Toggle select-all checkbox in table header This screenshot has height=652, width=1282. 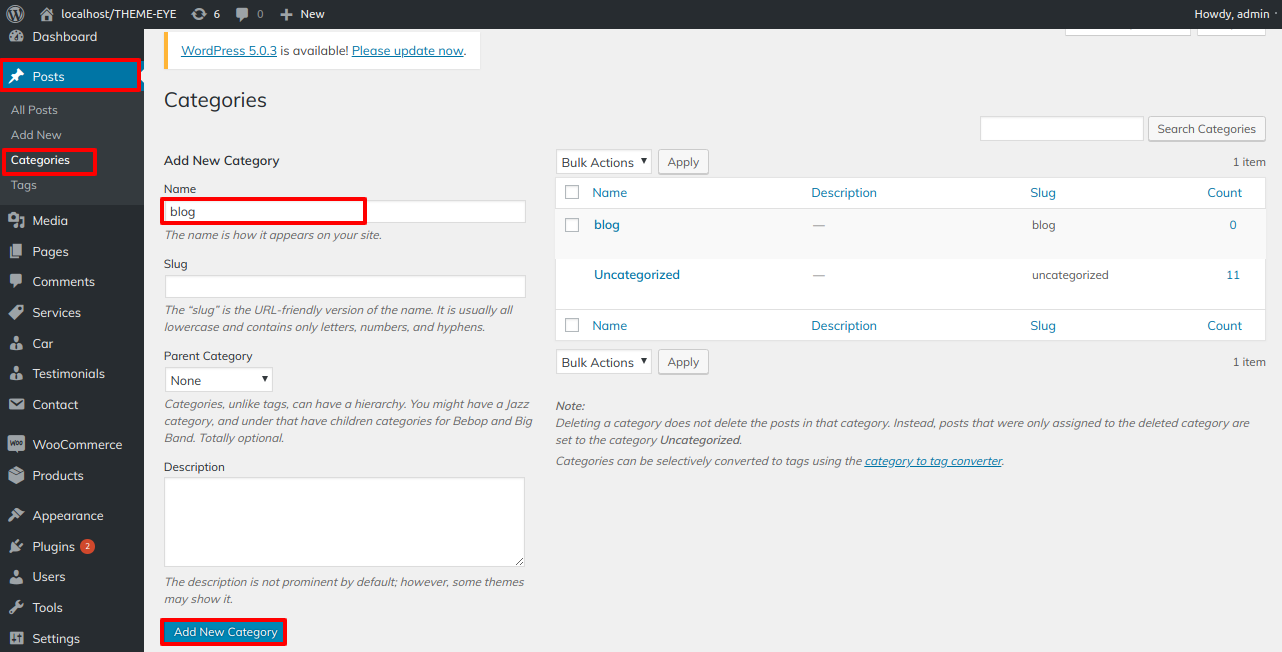(x=572, y=193)
